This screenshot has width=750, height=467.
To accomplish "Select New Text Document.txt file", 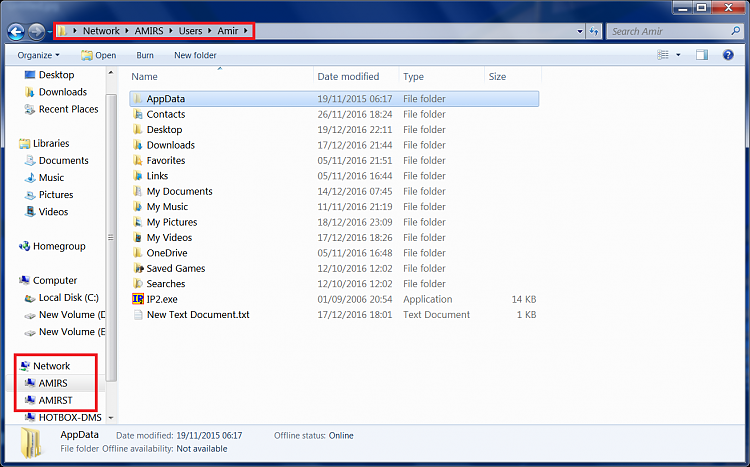I will (x=198, y=315).
